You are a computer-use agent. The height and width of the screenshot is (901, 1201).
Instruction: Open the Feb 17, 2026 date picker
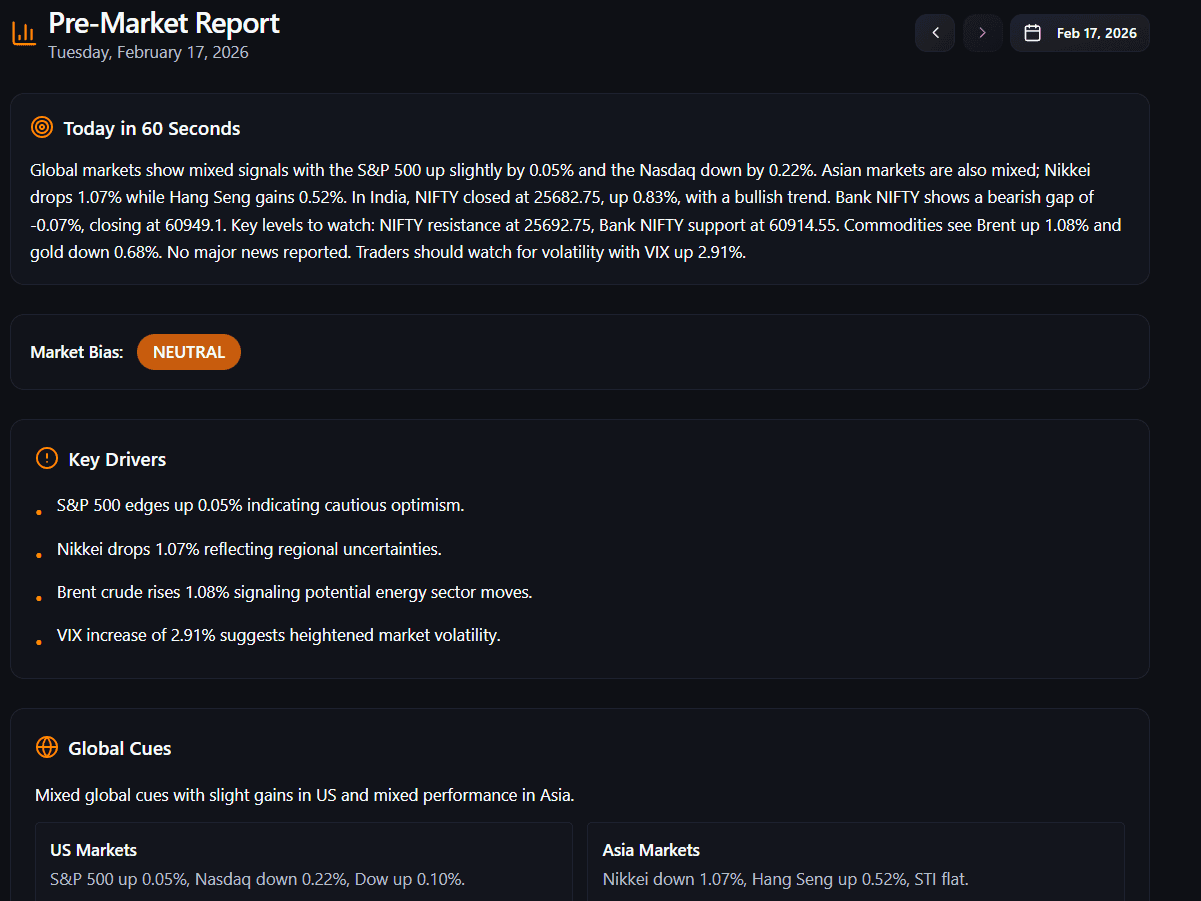click(x=1080, y=33)
